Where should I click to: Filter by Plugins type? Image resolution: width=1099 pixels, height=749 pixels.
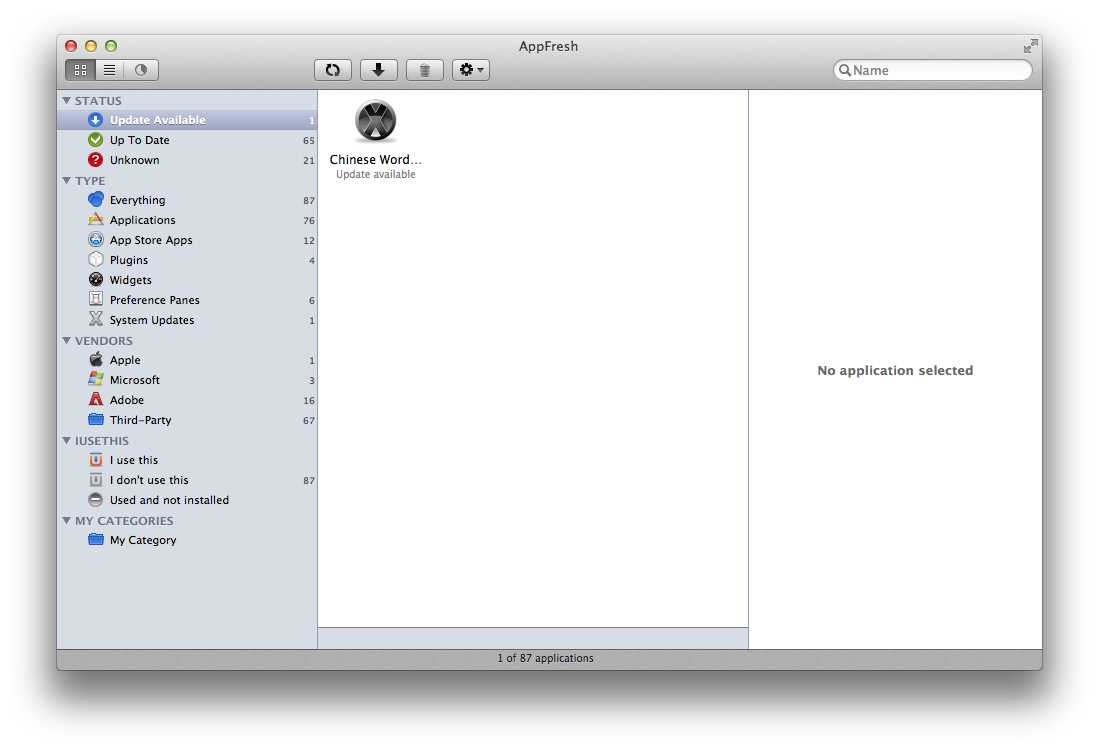[x=187, y=260]
